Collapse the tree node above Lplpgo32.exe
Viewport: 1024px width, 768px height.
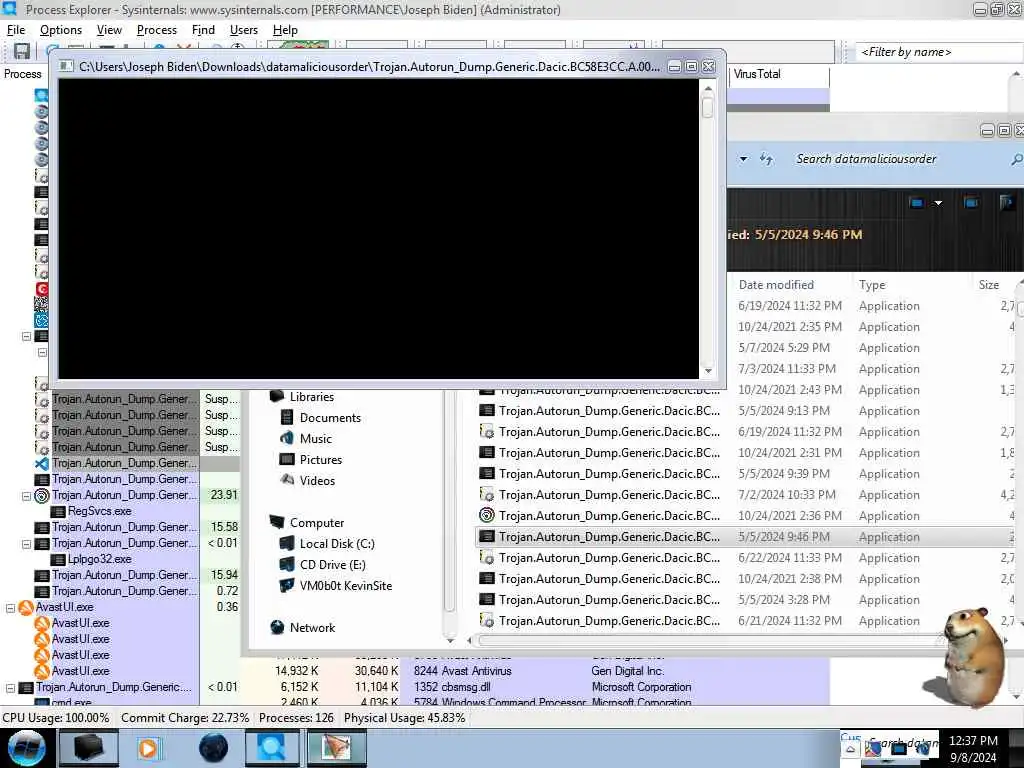(x=26, y=544)
